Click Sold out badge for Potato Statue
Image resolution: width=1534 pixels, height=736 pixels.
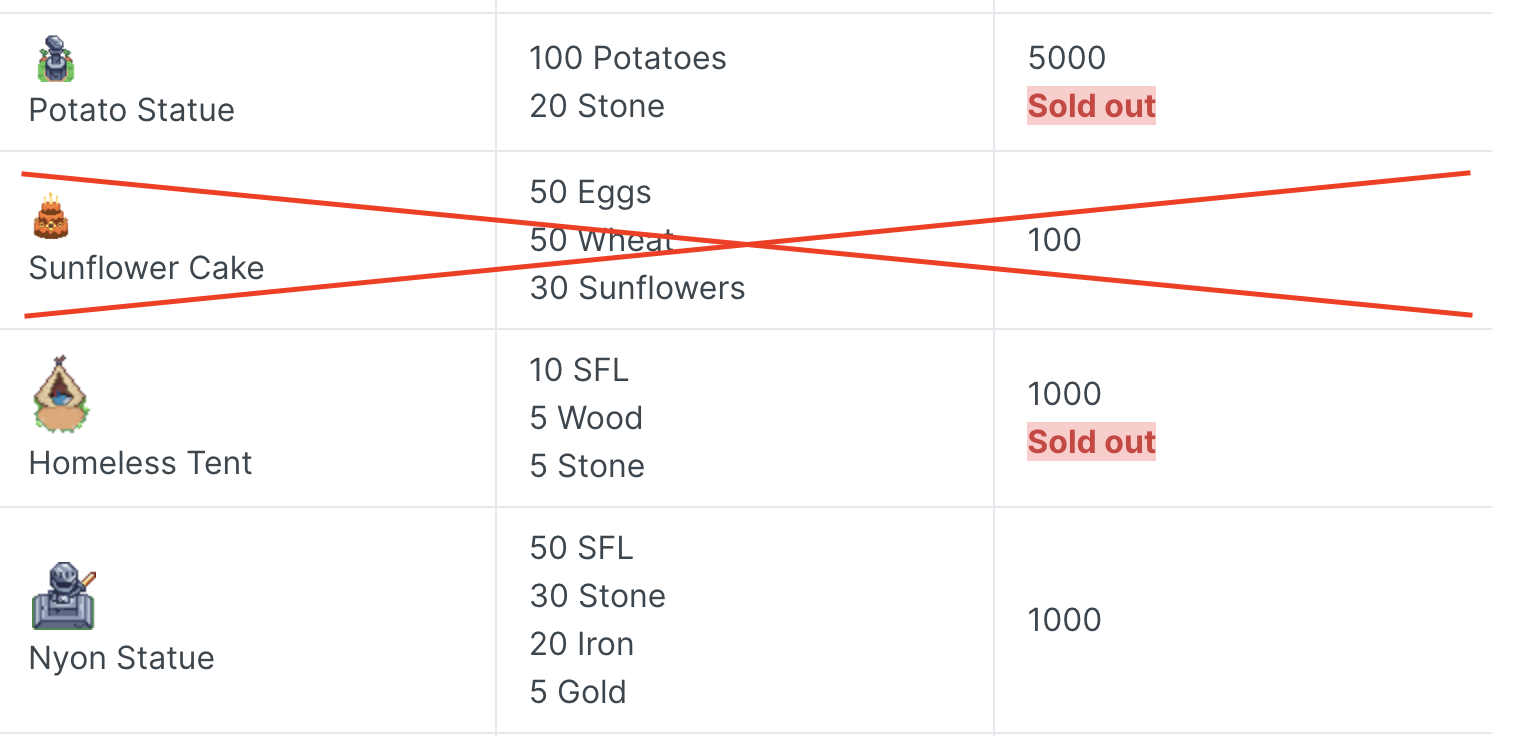click(1092, 106)
